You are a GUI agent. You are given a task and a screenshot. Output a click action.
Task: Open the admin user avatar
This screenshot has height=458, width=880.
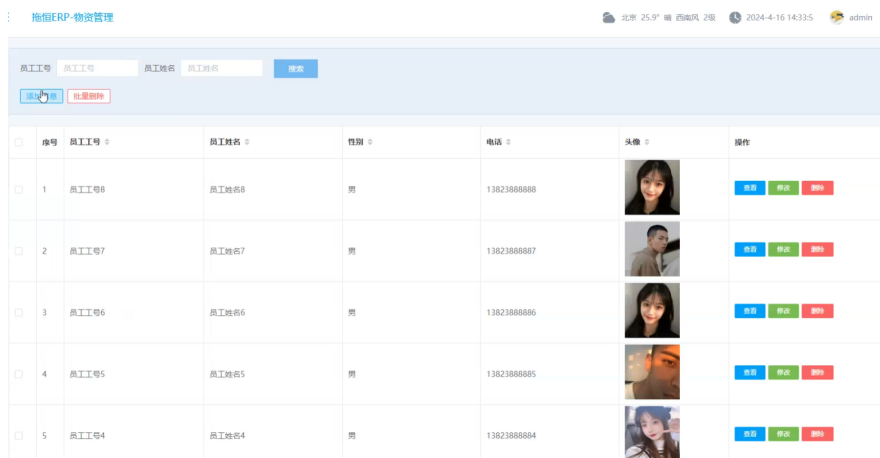(x=837, y=17)
